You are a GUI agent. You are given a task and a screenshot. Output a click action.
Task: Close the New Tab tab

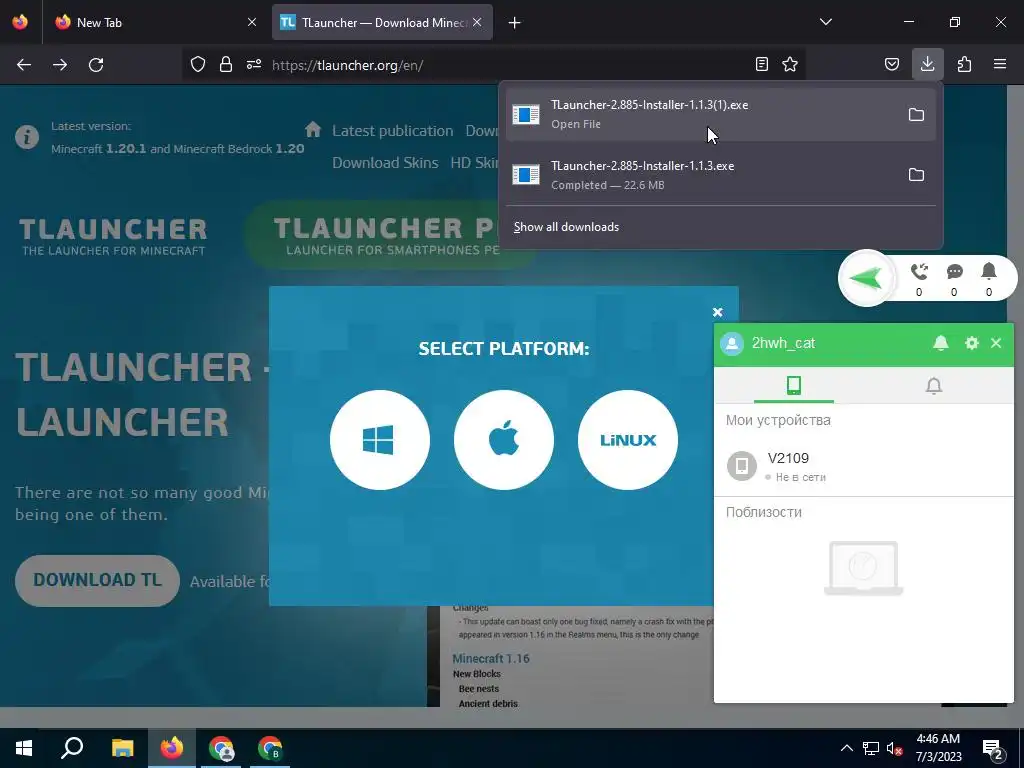tap(252, 22)
